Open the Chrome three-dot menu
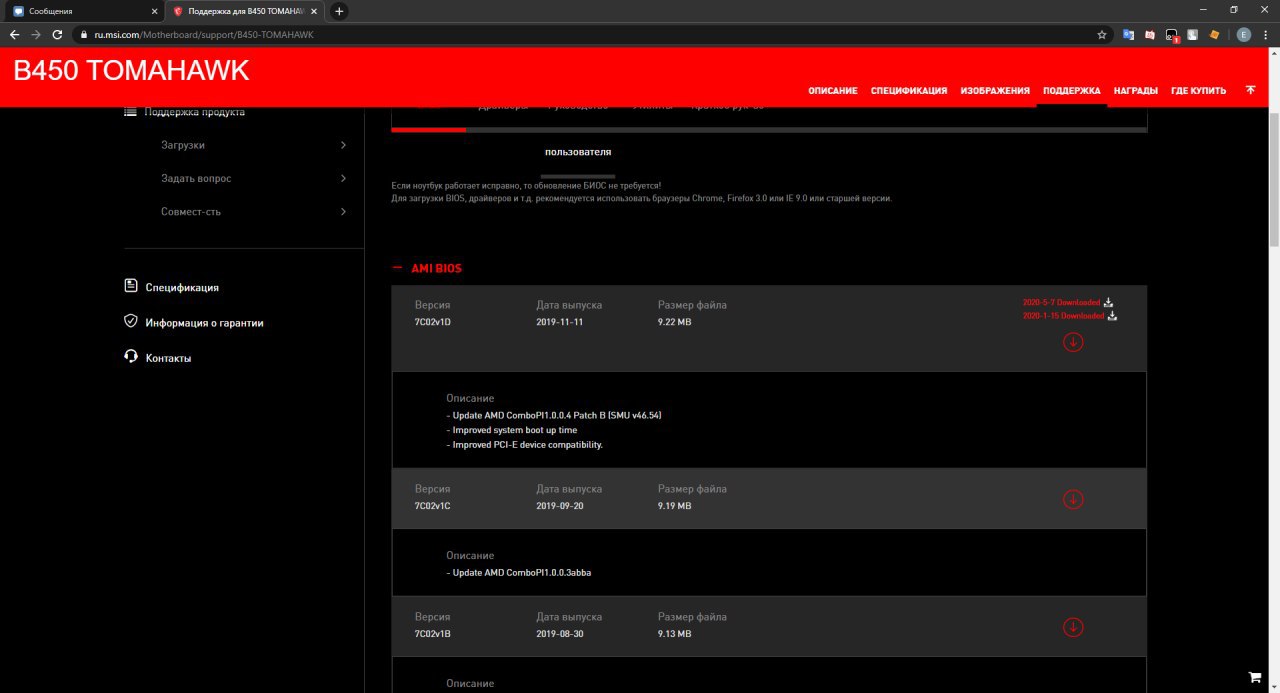Image resolution: width=1280 pixels, height=693 pixels. tap(1266, 34)
